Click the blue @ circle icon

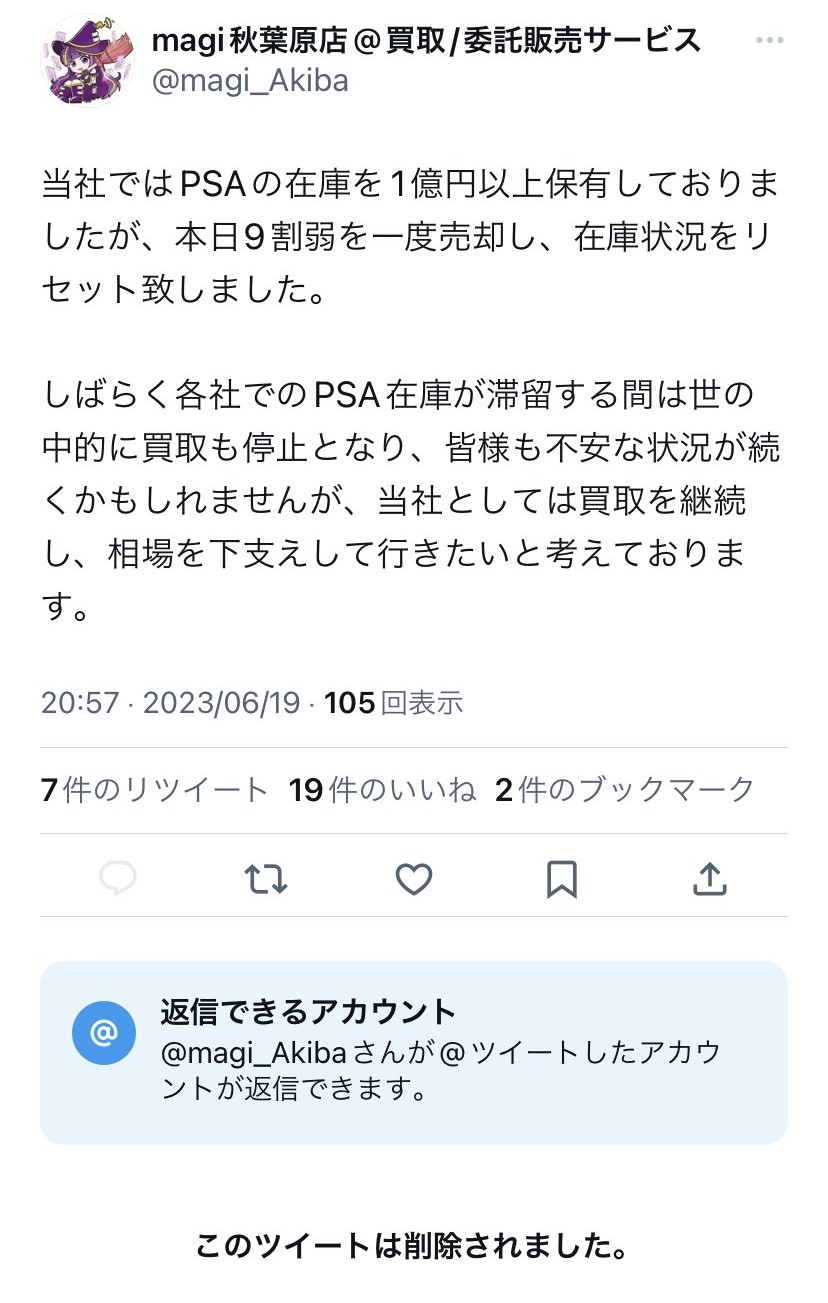[x=104, y=1032]
